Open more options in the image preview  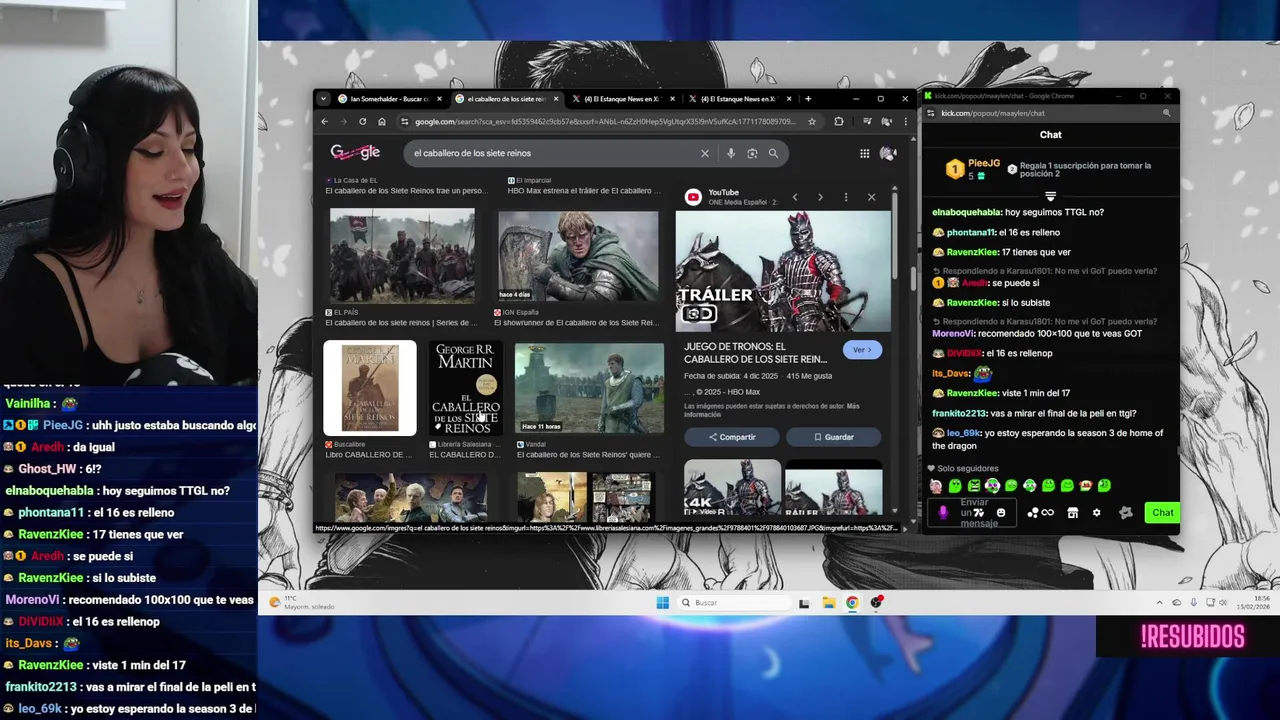[845, 197]
